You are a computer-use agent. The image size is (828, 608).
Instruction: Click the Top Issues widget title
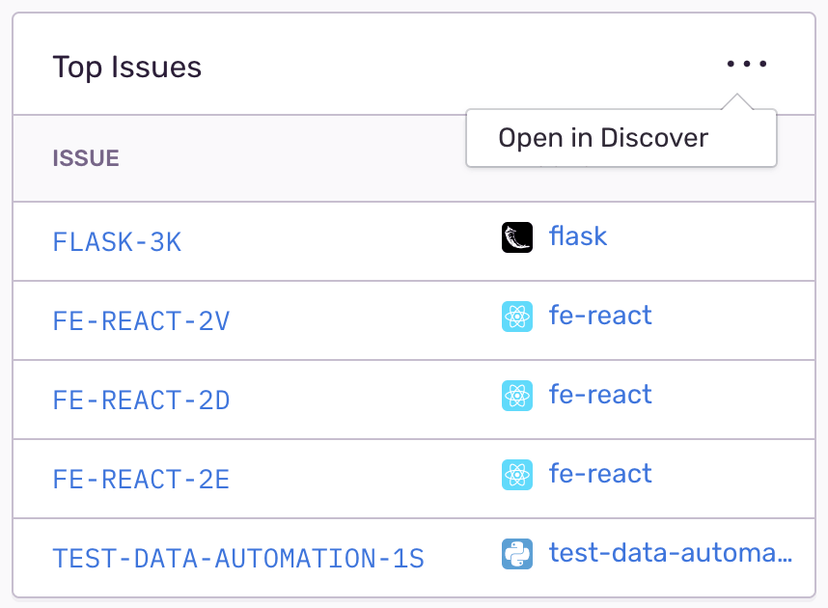tap(127, 66)
